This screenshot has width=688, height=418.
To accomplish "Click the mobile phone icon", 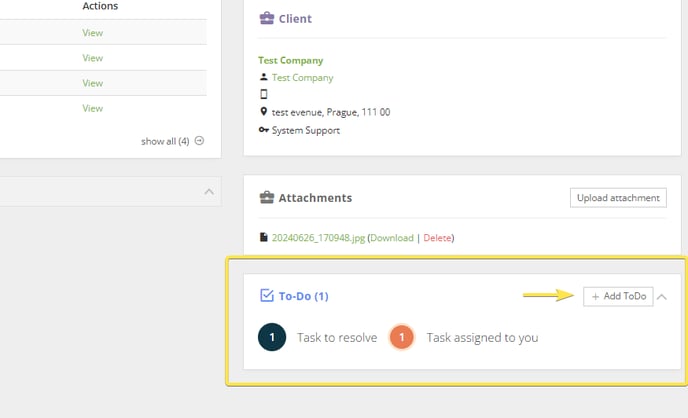I will pyautogui.click(x=264, y=94).
